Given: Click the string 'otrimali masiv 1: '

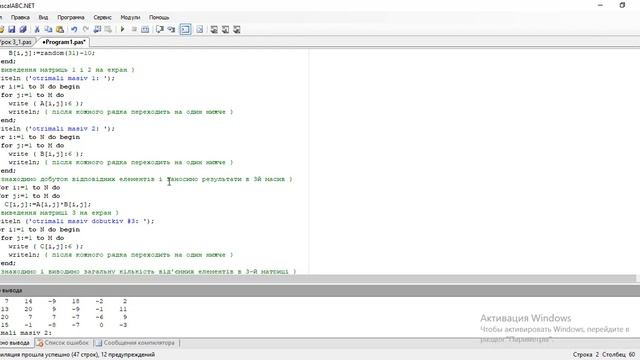Looking at the screenshot, I should (69, 78).
